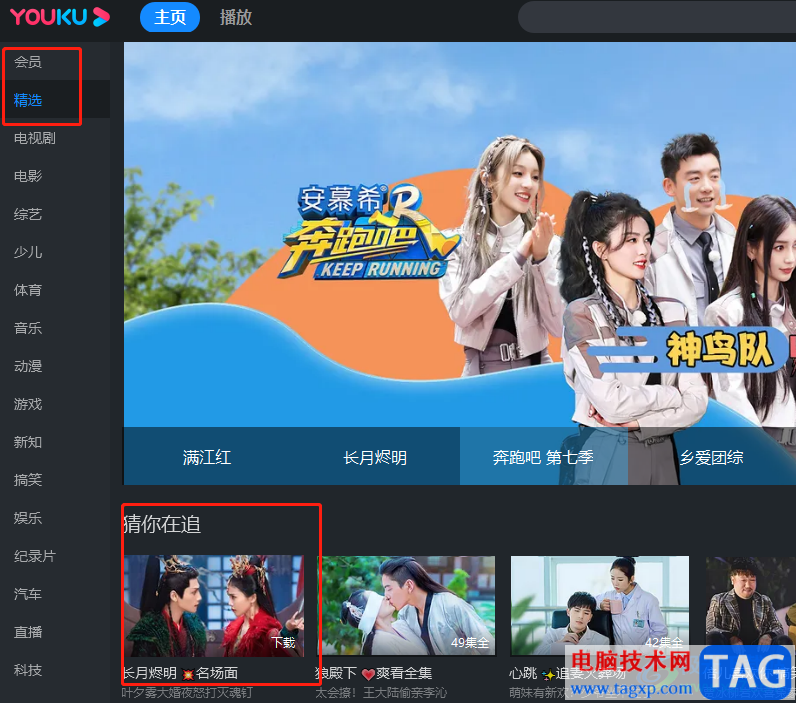Switch to the 主页 tab

(170, 17)
